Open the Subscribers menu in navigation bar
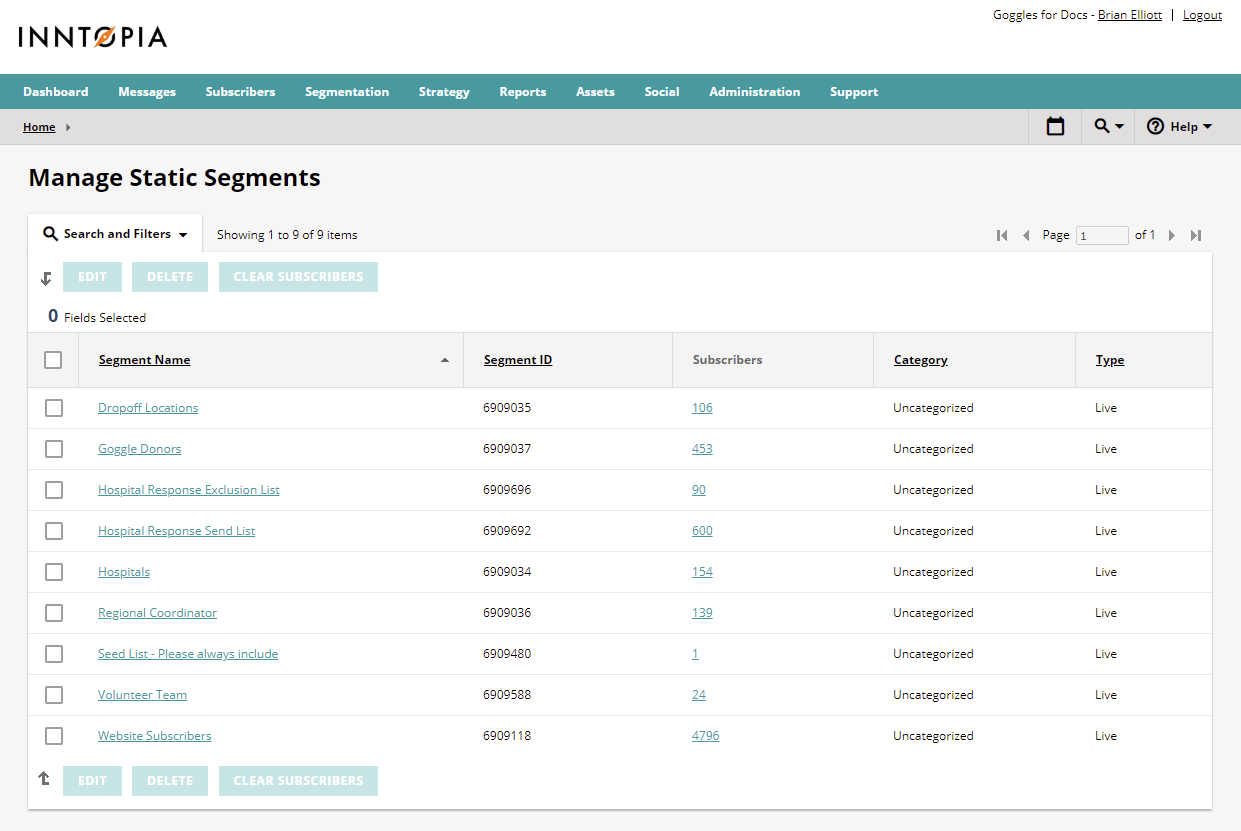This screenshot has width=1241, height=831. (240, 92)
